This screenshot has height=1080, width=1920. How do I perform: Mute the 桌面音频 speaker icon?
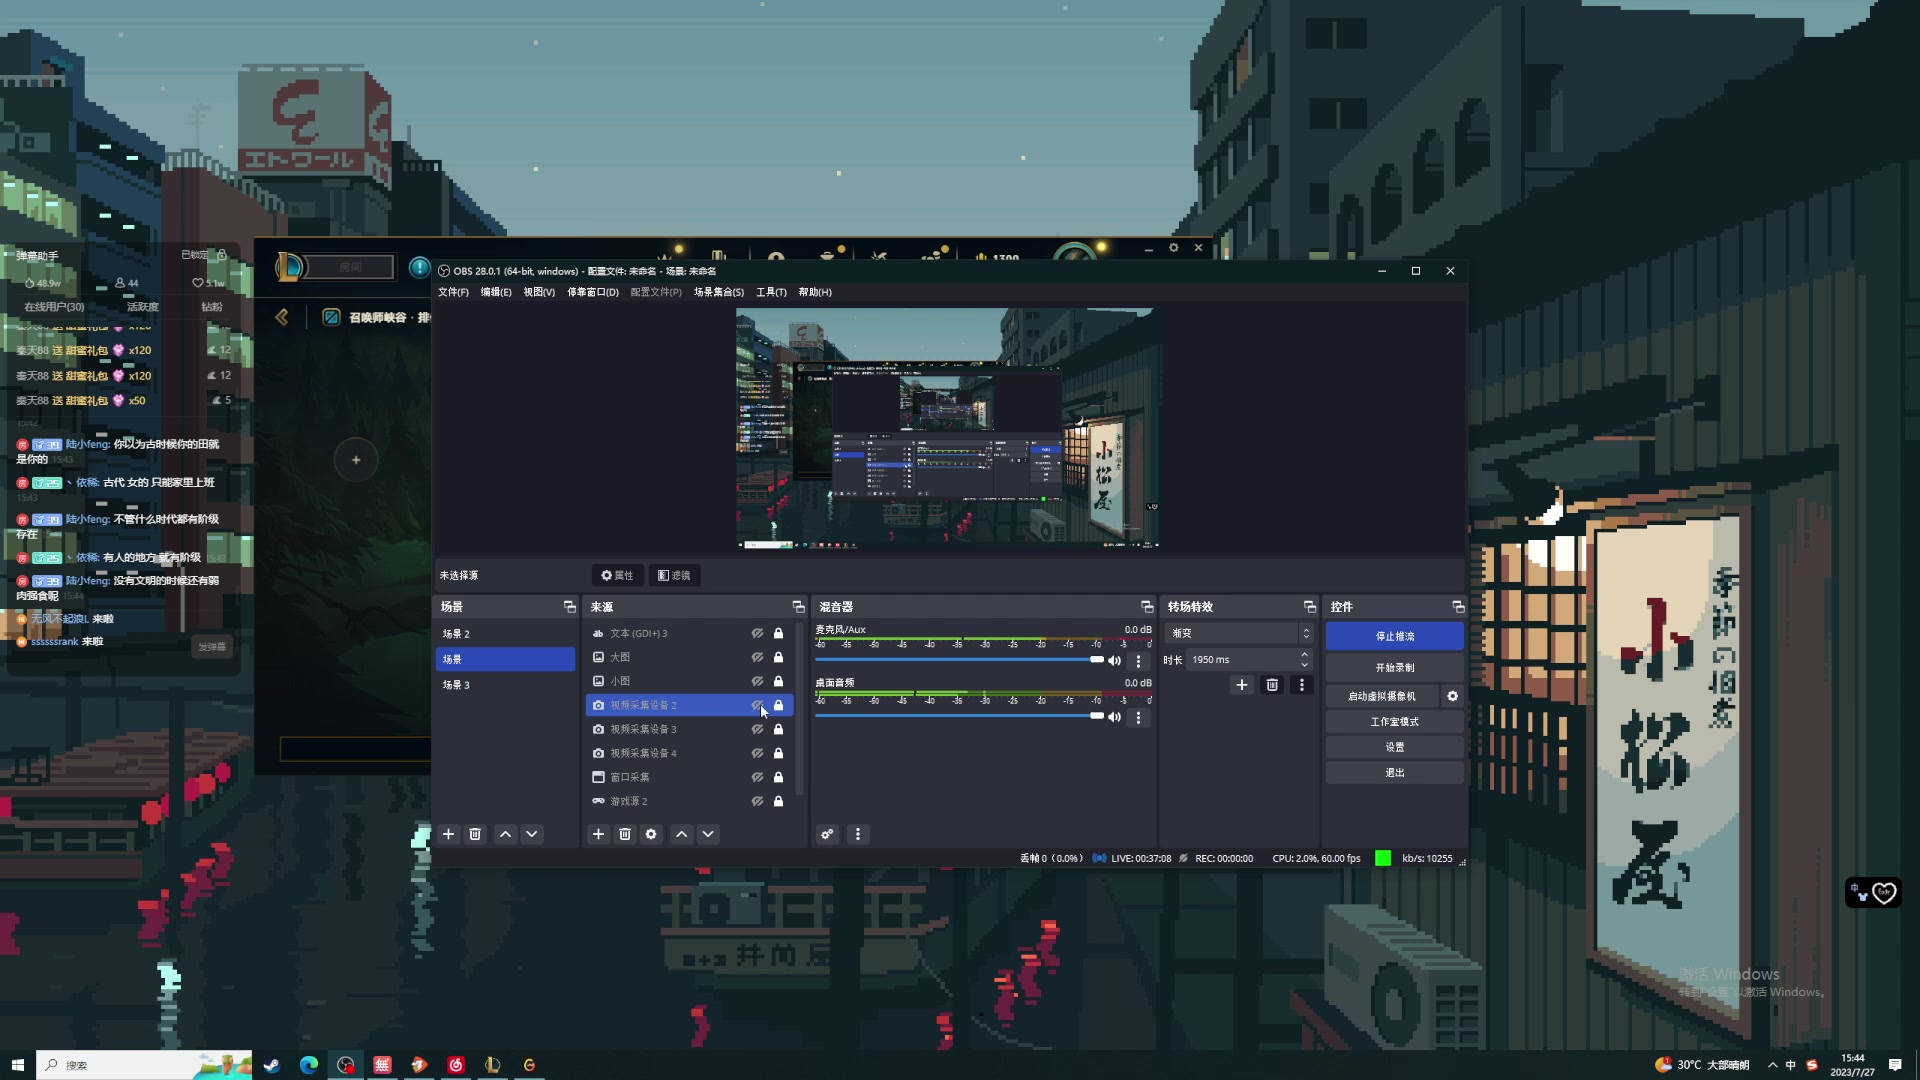pyautogui.click(x=1114, y=717)
